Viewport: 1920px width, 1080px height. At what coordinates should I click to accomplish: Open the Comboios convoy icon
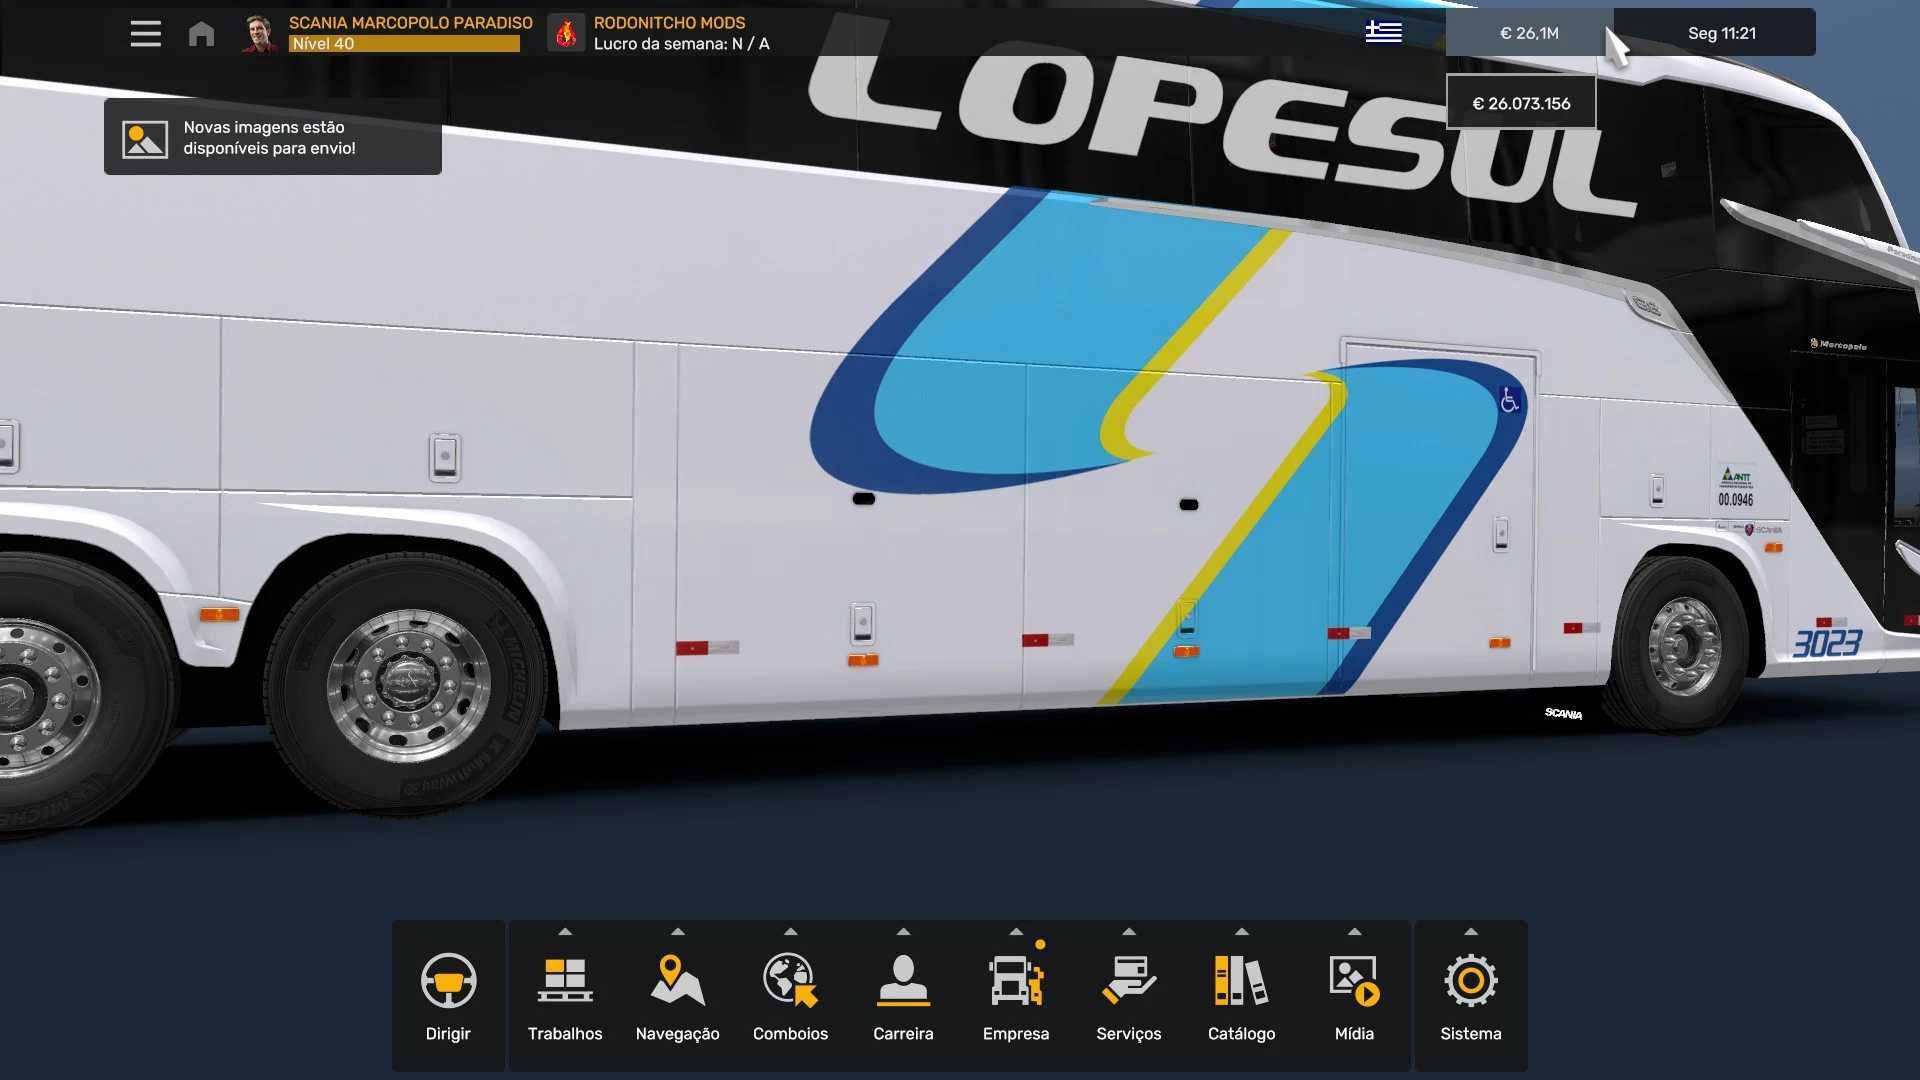[x=790, y=981]
